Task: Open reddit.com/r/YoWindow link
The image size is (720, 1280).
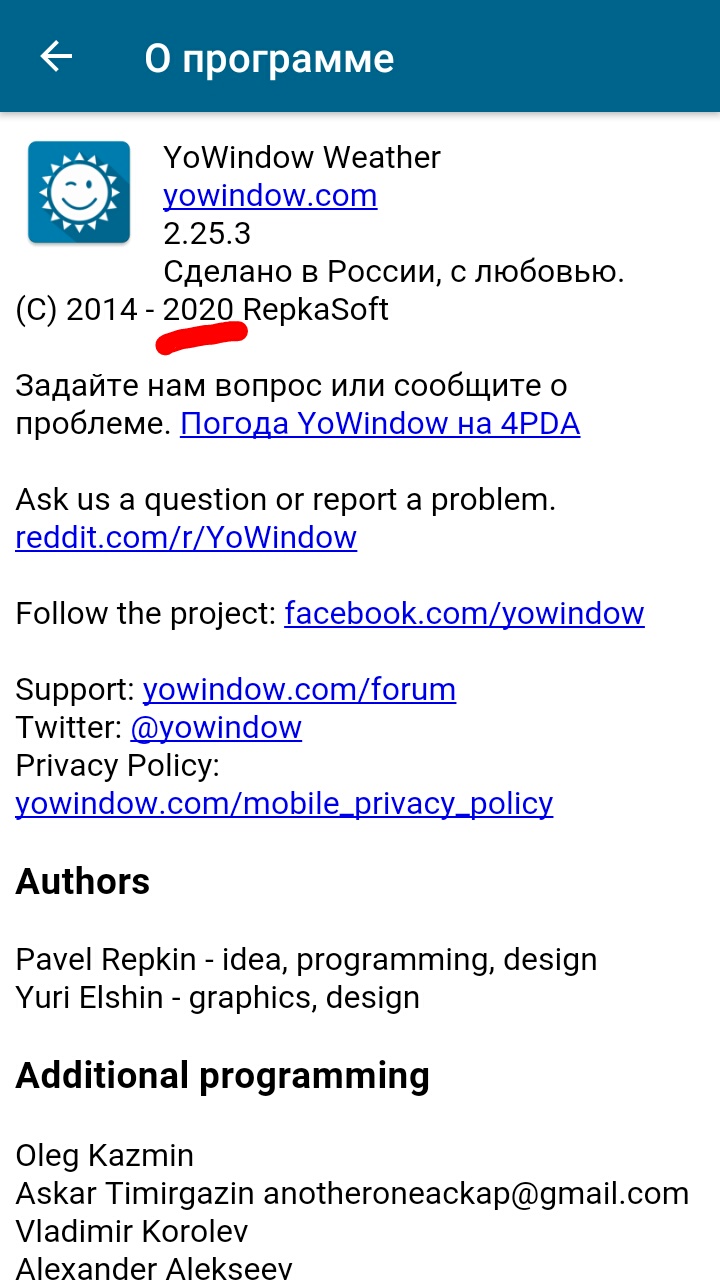Action: point(186,538)
